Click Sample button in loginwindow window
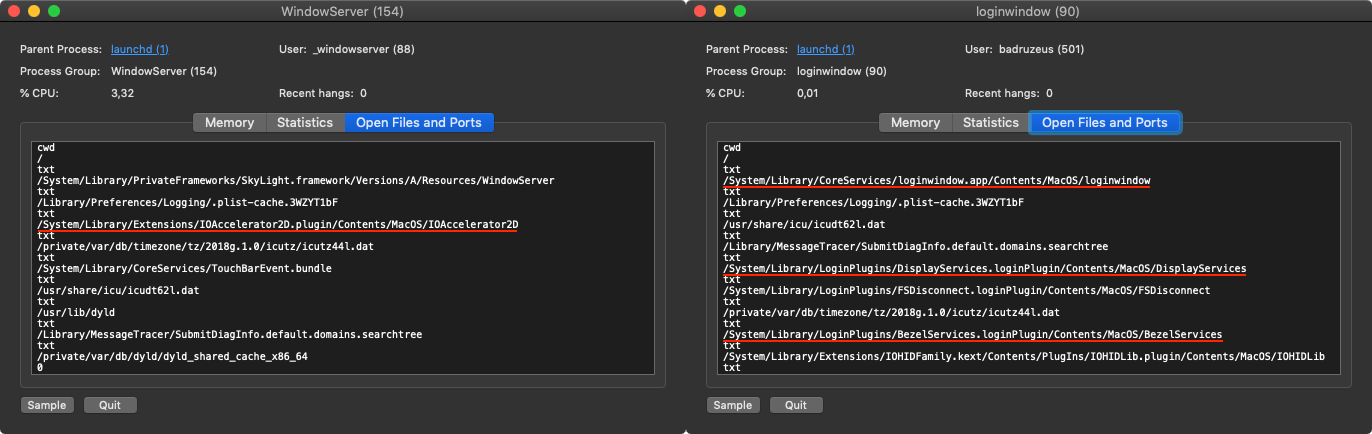 [733, 405]
